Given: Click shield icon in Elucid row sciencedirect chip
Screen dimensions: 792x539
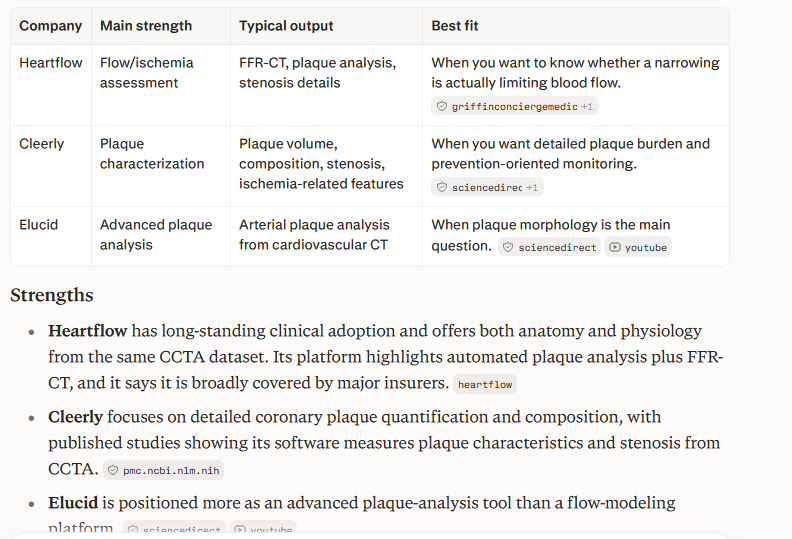Looking at the screenshot, I should 508,247.
